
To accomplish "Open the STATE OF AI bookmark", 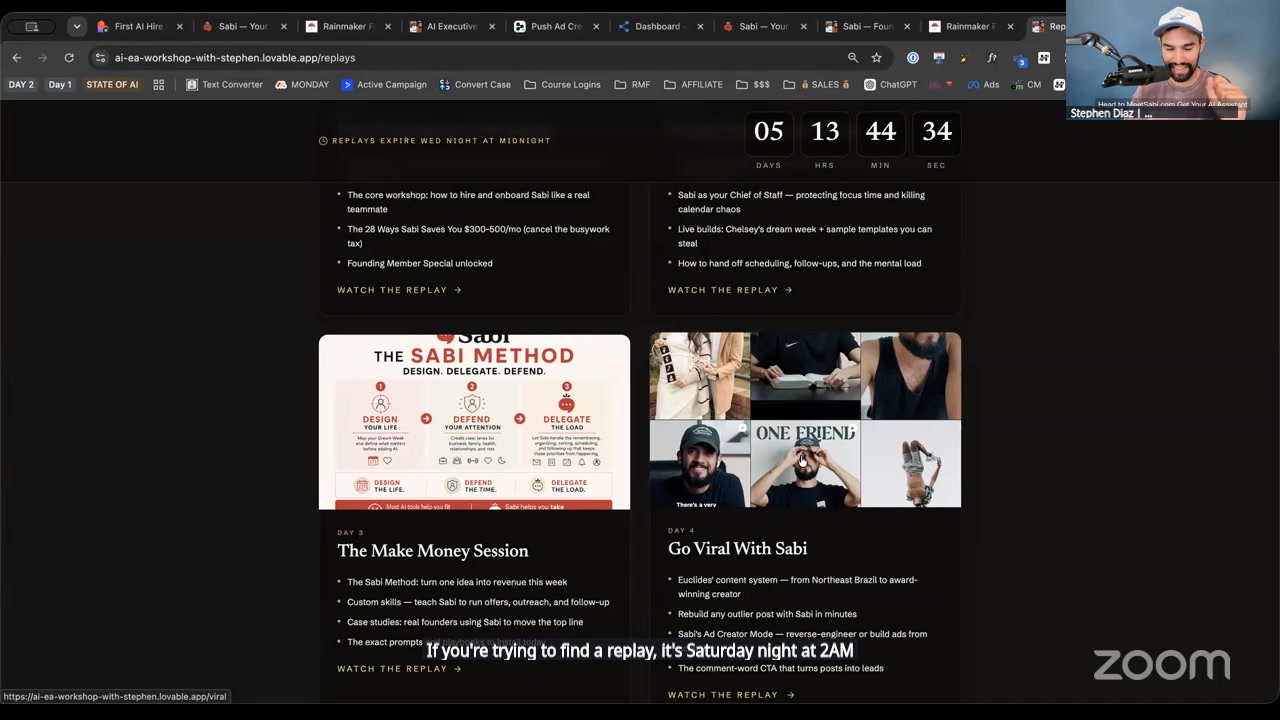I will point(112,85).
